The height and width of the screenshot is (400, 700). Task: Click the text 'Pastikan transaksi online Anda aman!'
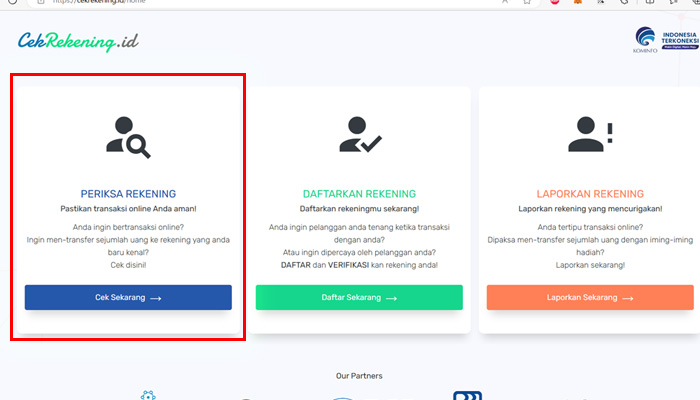[x=128, y=208]
